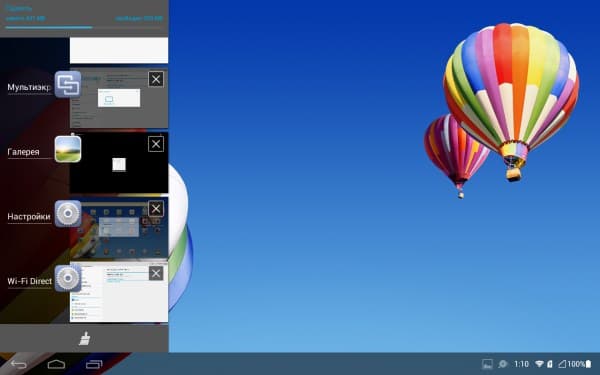The image size is (600, 375).
Task: Open the Wi-Fi Direct preview thumbnail
Action: point(119,292)
